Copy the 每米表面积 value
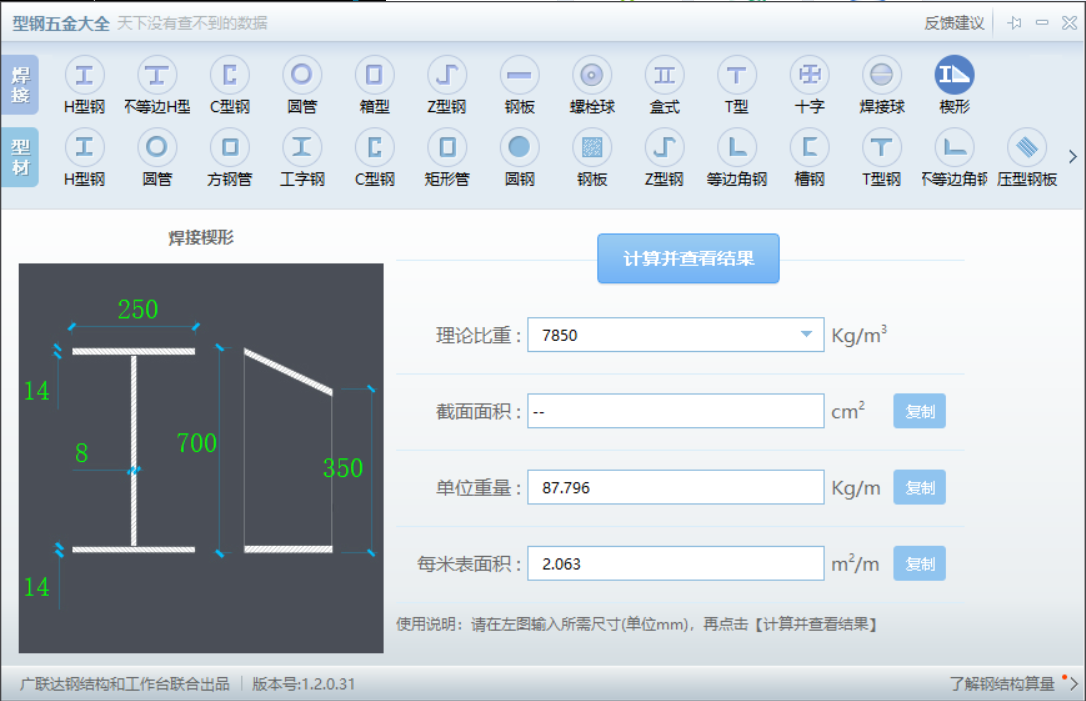 (x=919, y=563)
